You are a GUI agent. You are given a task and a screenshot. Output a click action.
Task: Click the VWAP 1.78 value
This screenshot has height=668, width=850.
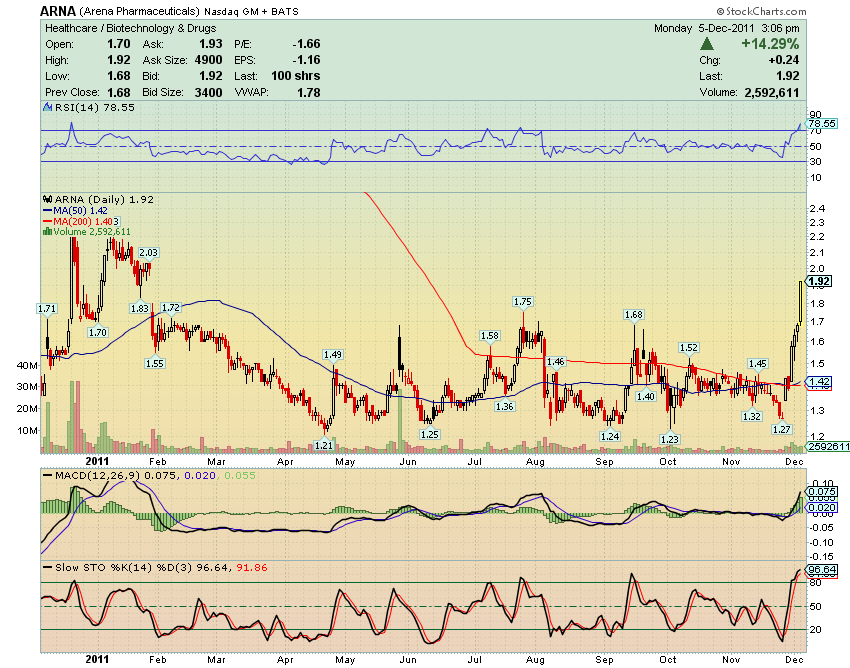[x=309, y=93]
